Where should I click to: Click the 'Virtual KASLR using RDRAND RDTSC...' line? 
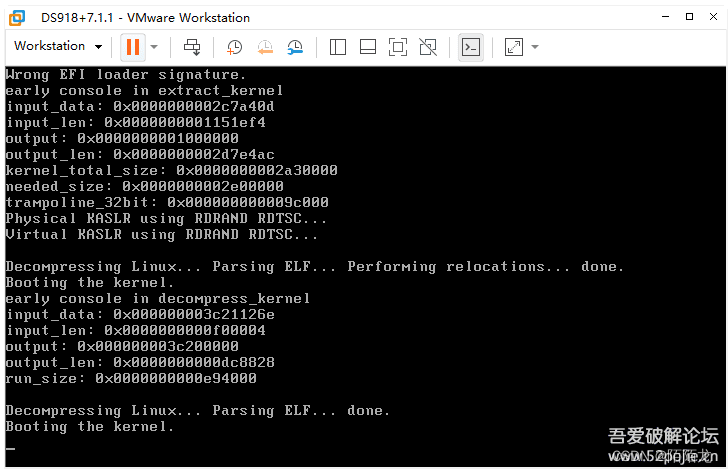(x=161, y=234)
